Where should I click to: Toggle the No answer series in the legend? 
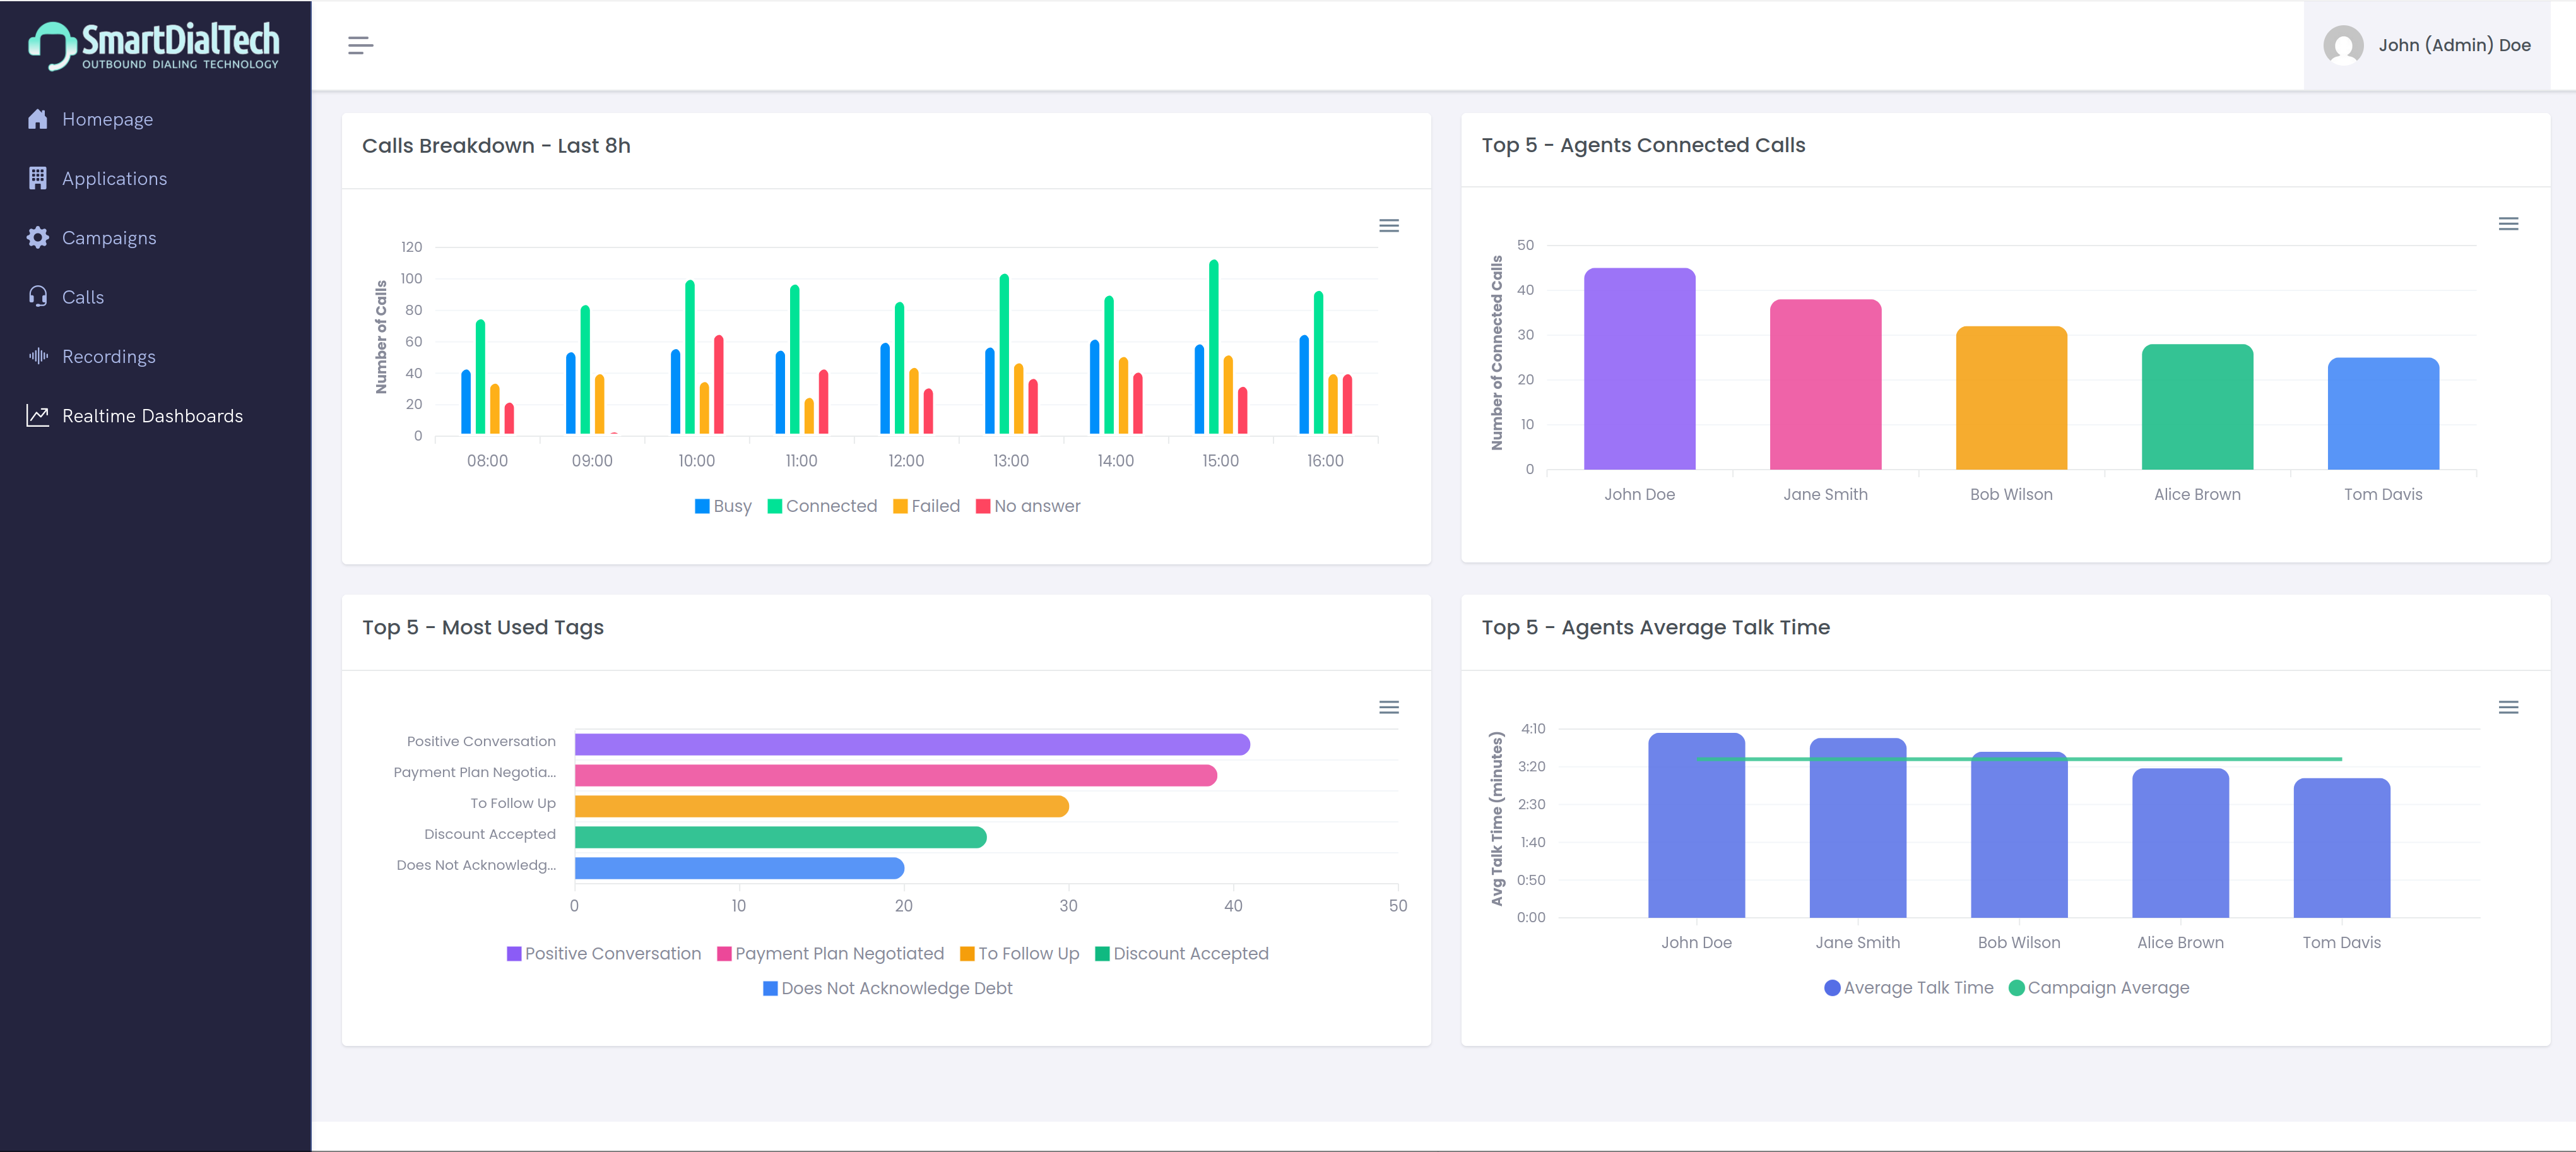pyautogui.click(x=1028, y=506)
